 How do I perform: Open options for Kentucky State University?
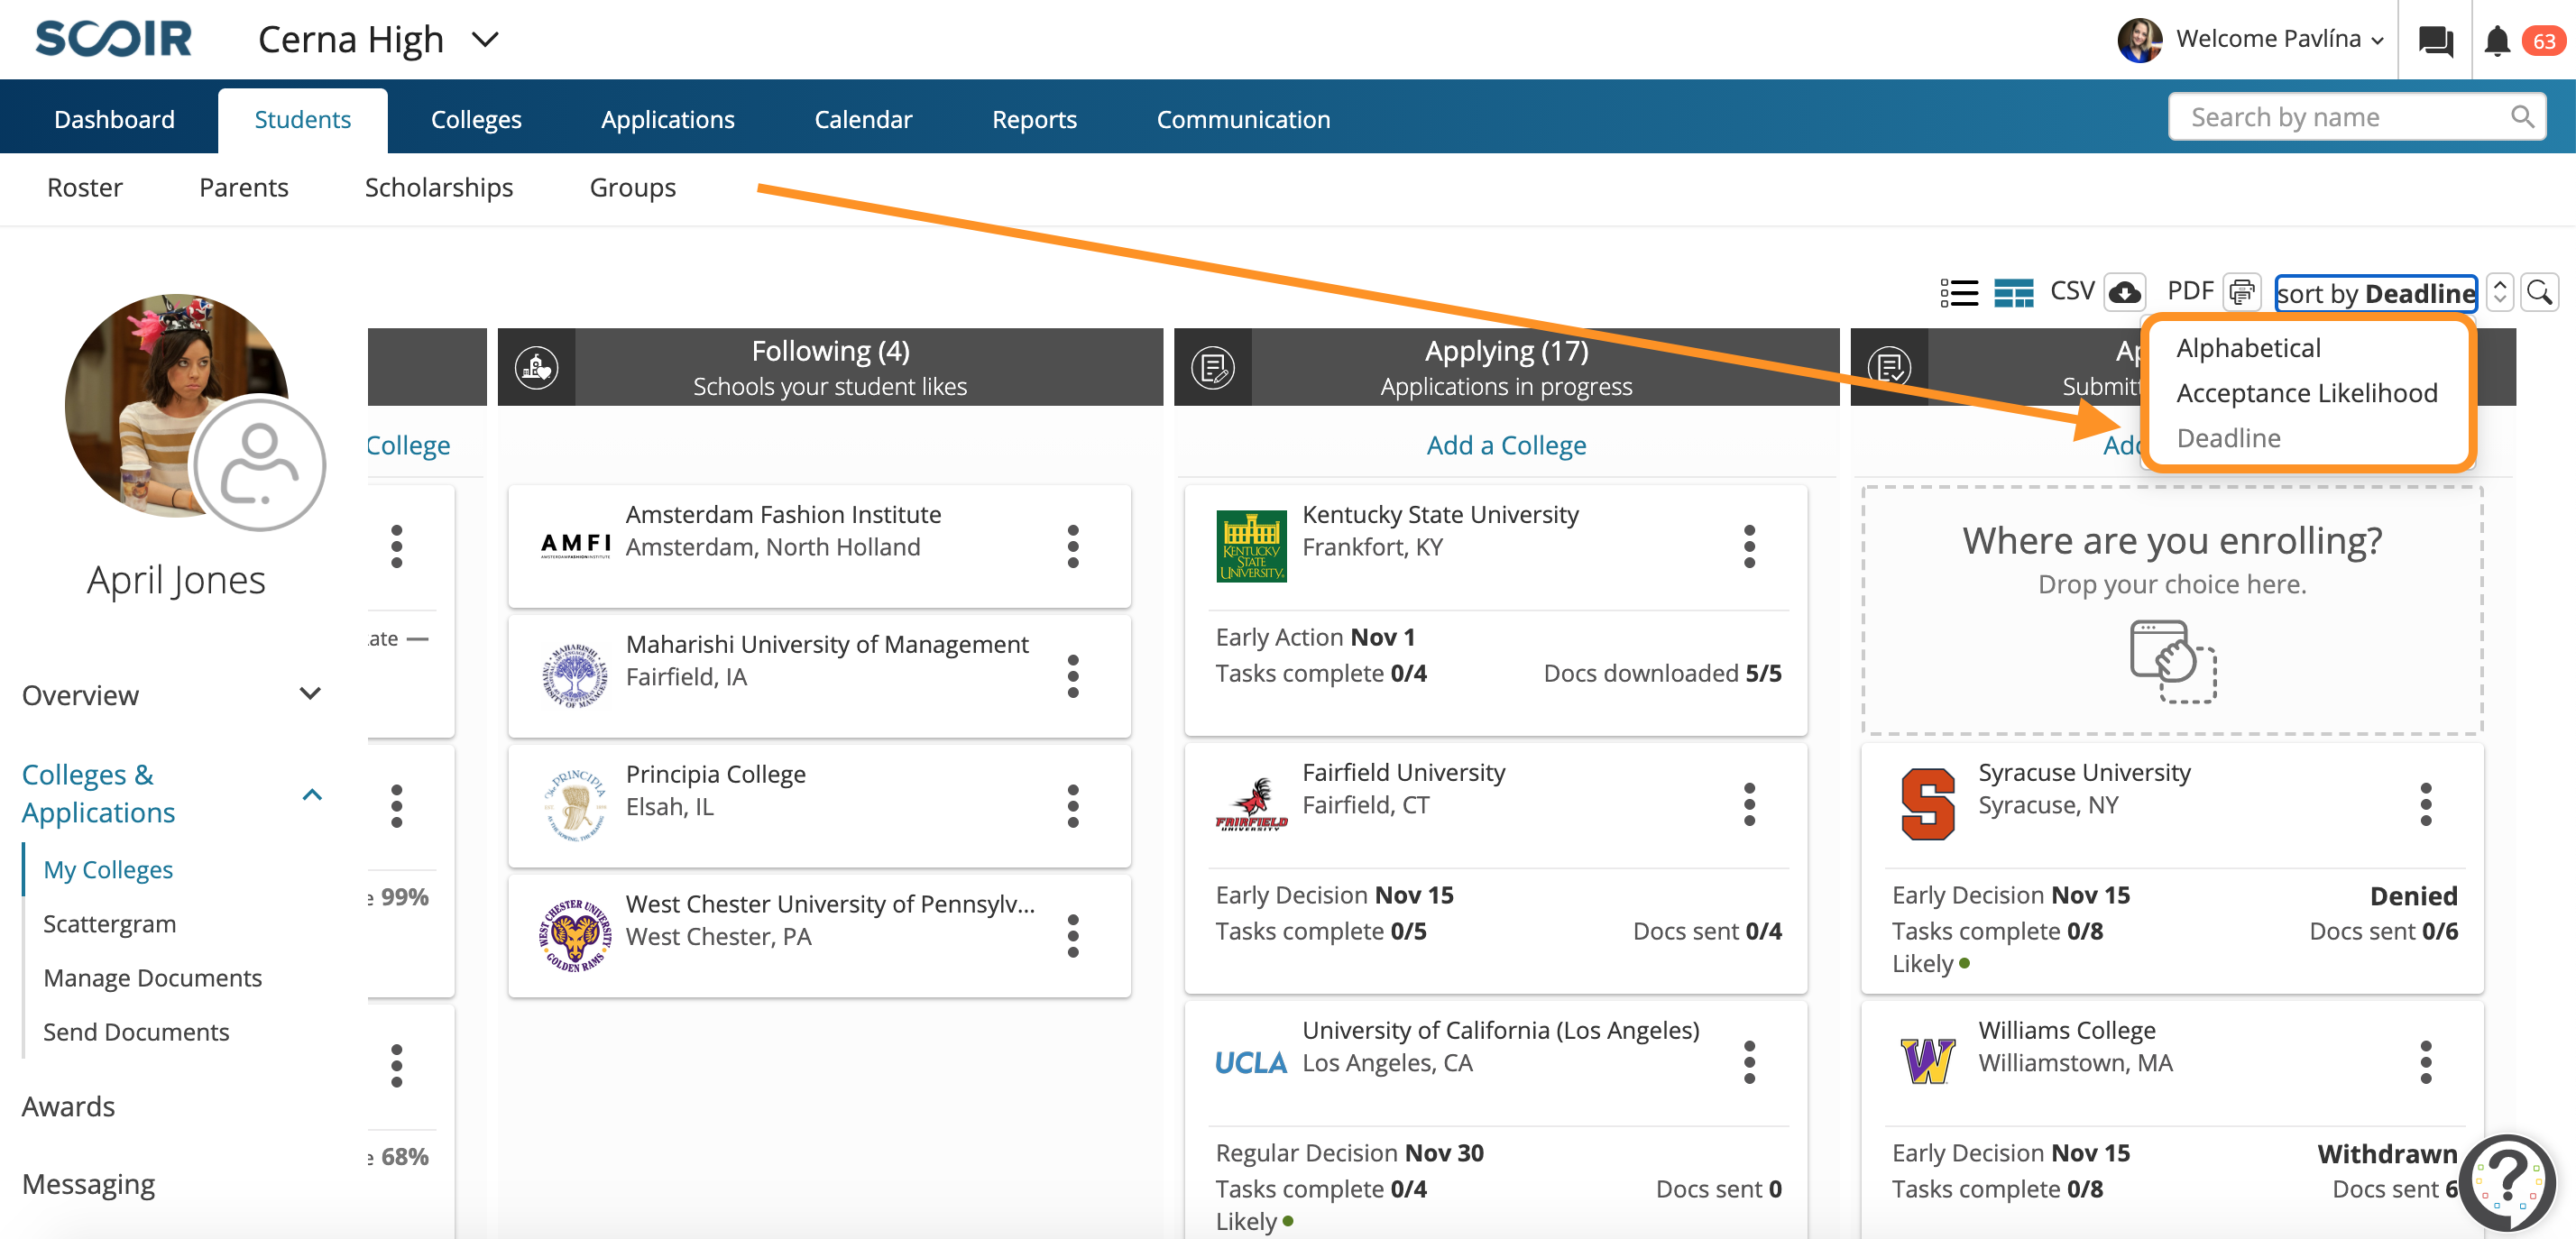click(x=1749, y=546)
